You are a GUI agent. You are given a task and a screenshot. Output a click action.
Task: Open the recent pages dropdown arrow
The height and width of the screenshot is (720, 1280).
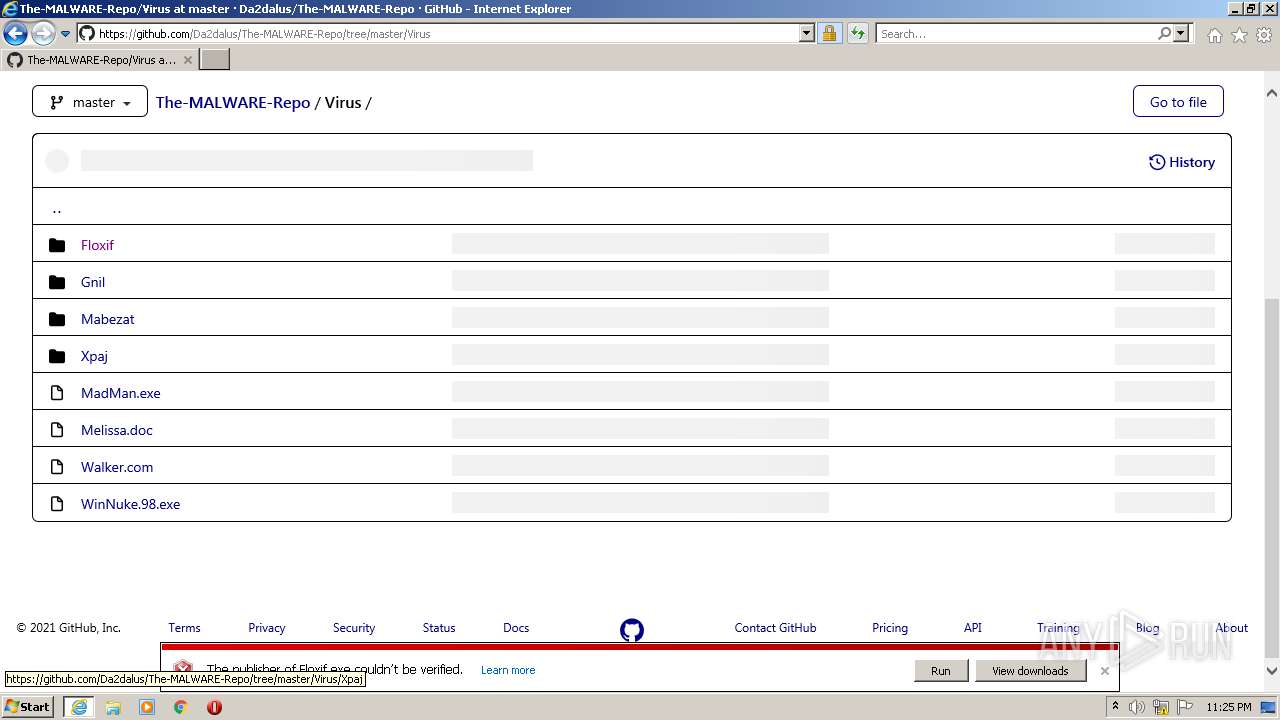[x=65, y=34]
